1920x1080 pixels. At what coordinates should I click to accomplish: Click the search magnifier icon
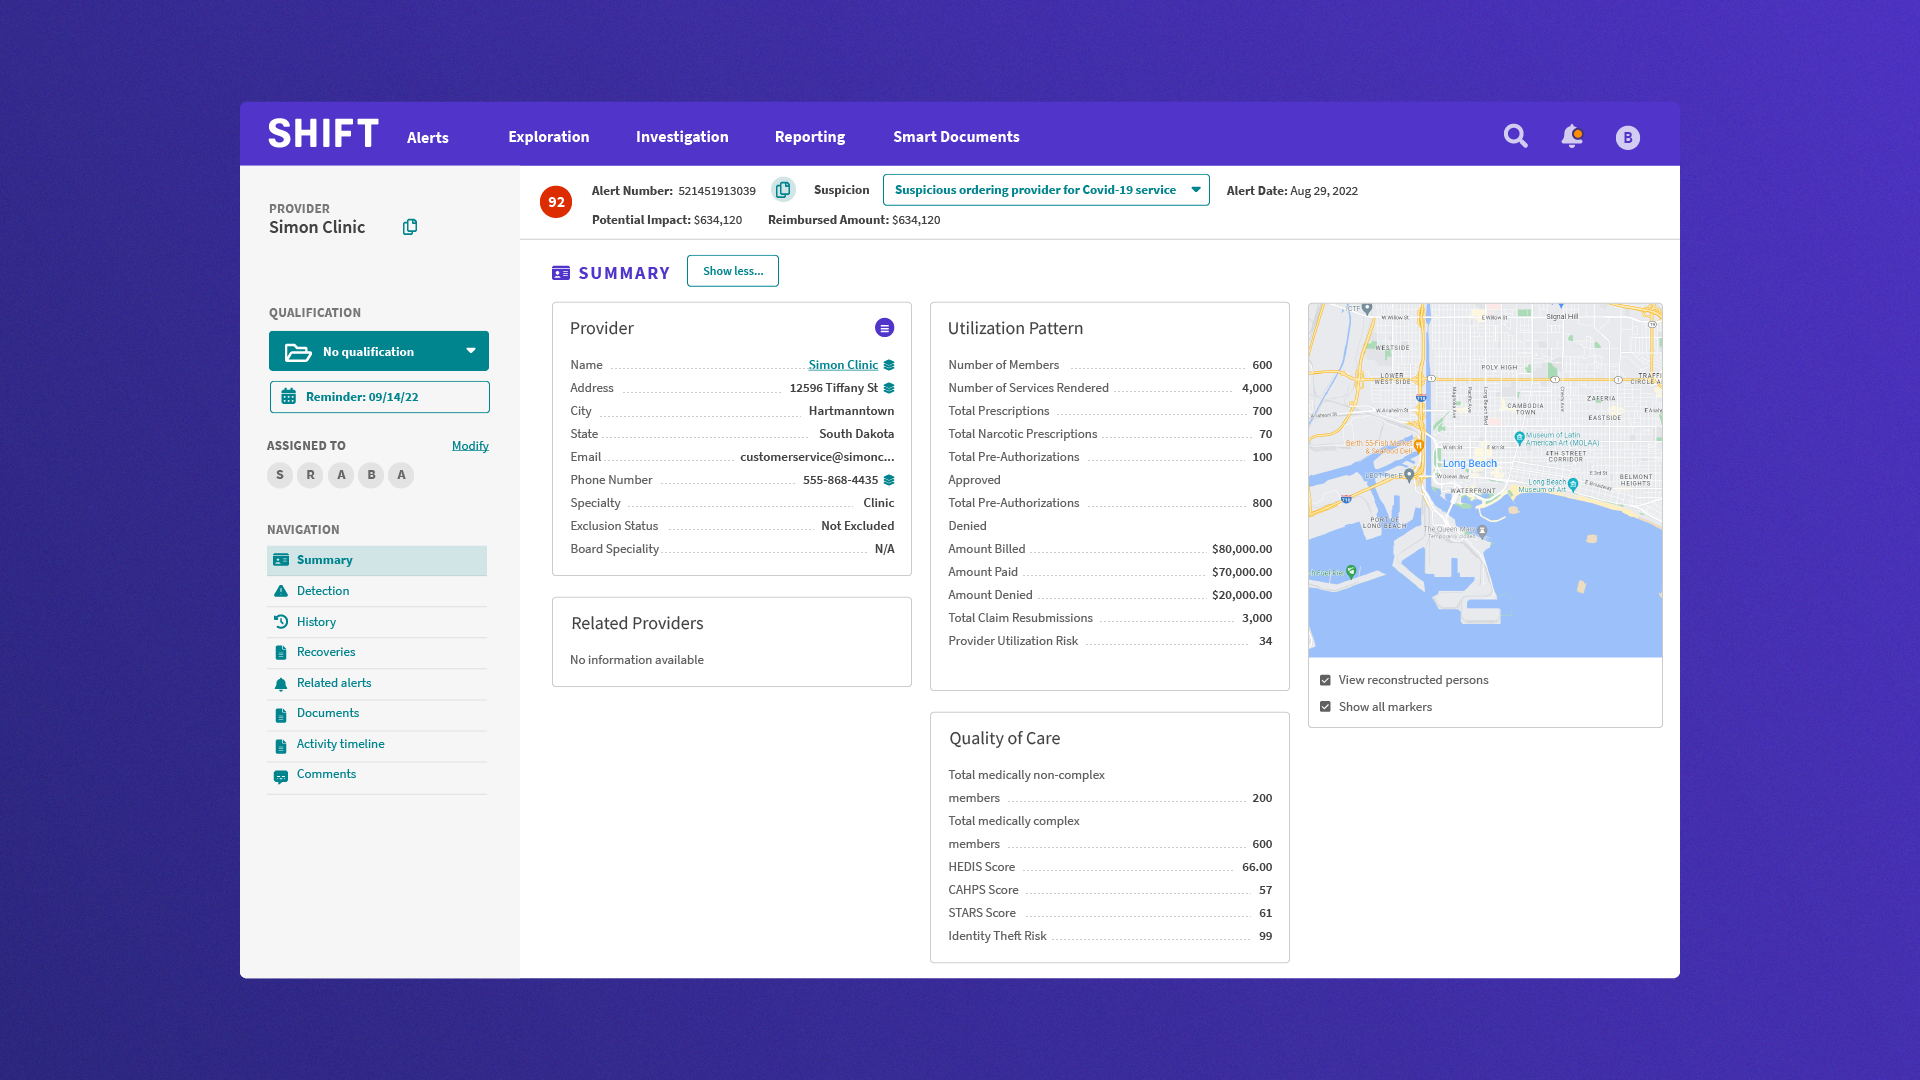pos(1515,136)
